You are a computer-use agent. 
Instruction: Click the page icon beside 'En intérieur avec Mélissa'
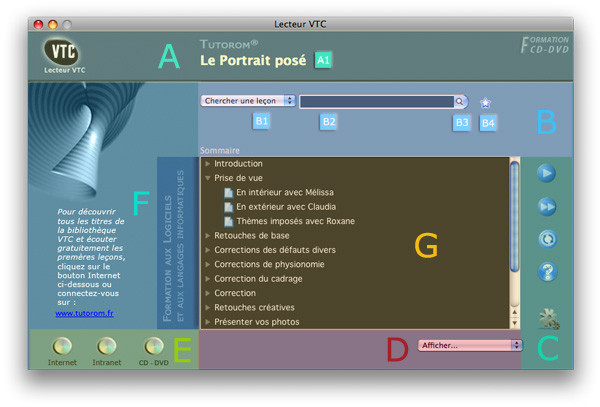228,192
